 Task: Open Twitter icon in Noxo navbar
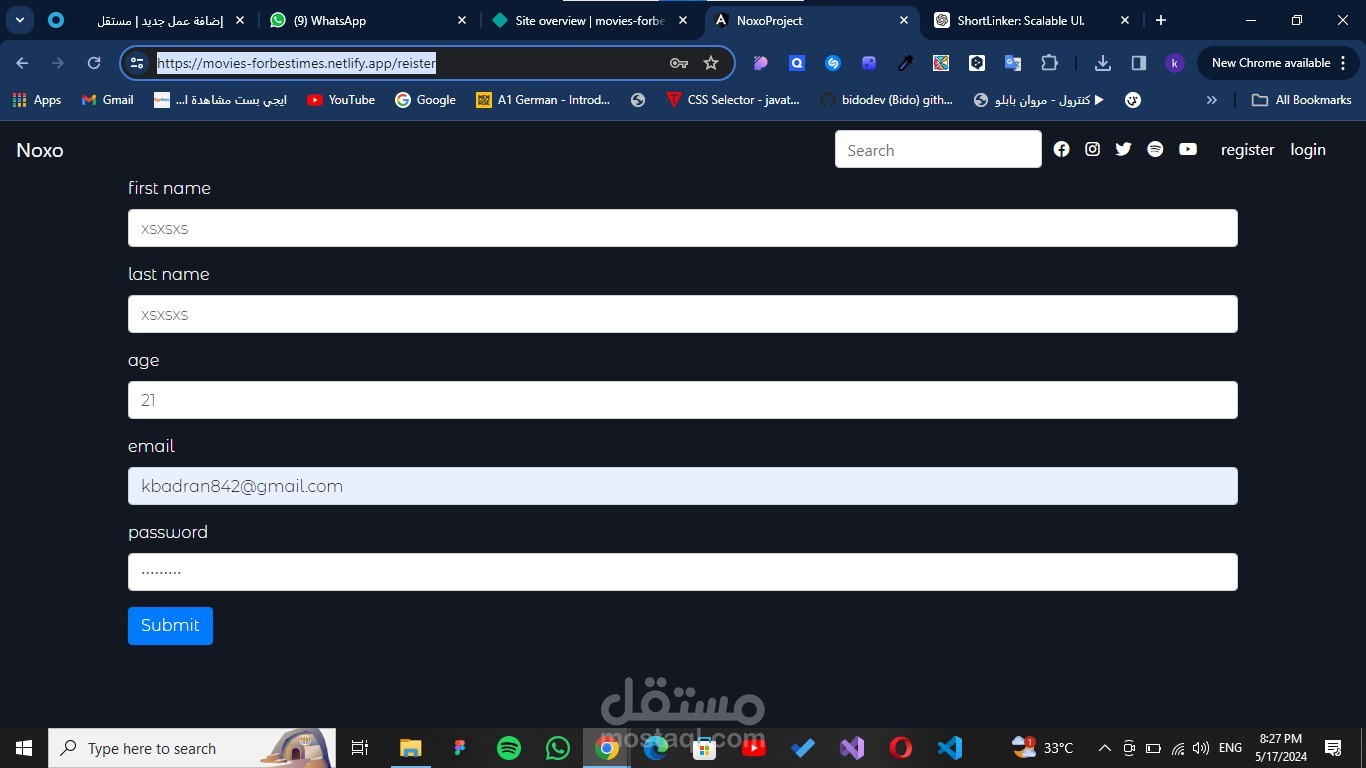point(1123,149)
